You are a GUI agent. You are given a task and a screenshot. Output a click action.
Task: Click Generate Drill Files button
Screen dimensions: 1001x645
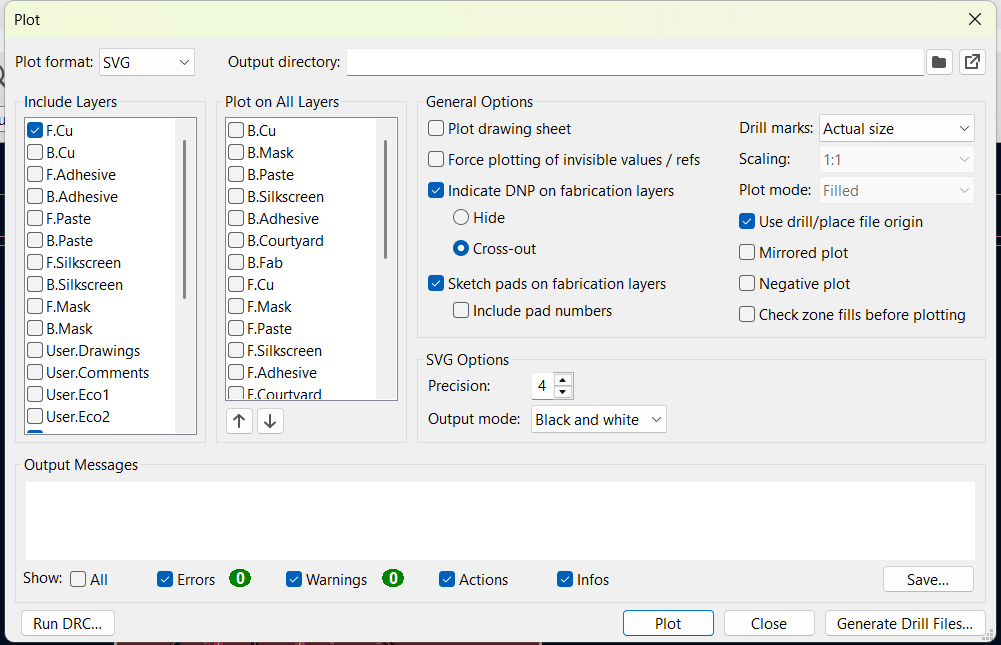905,623
